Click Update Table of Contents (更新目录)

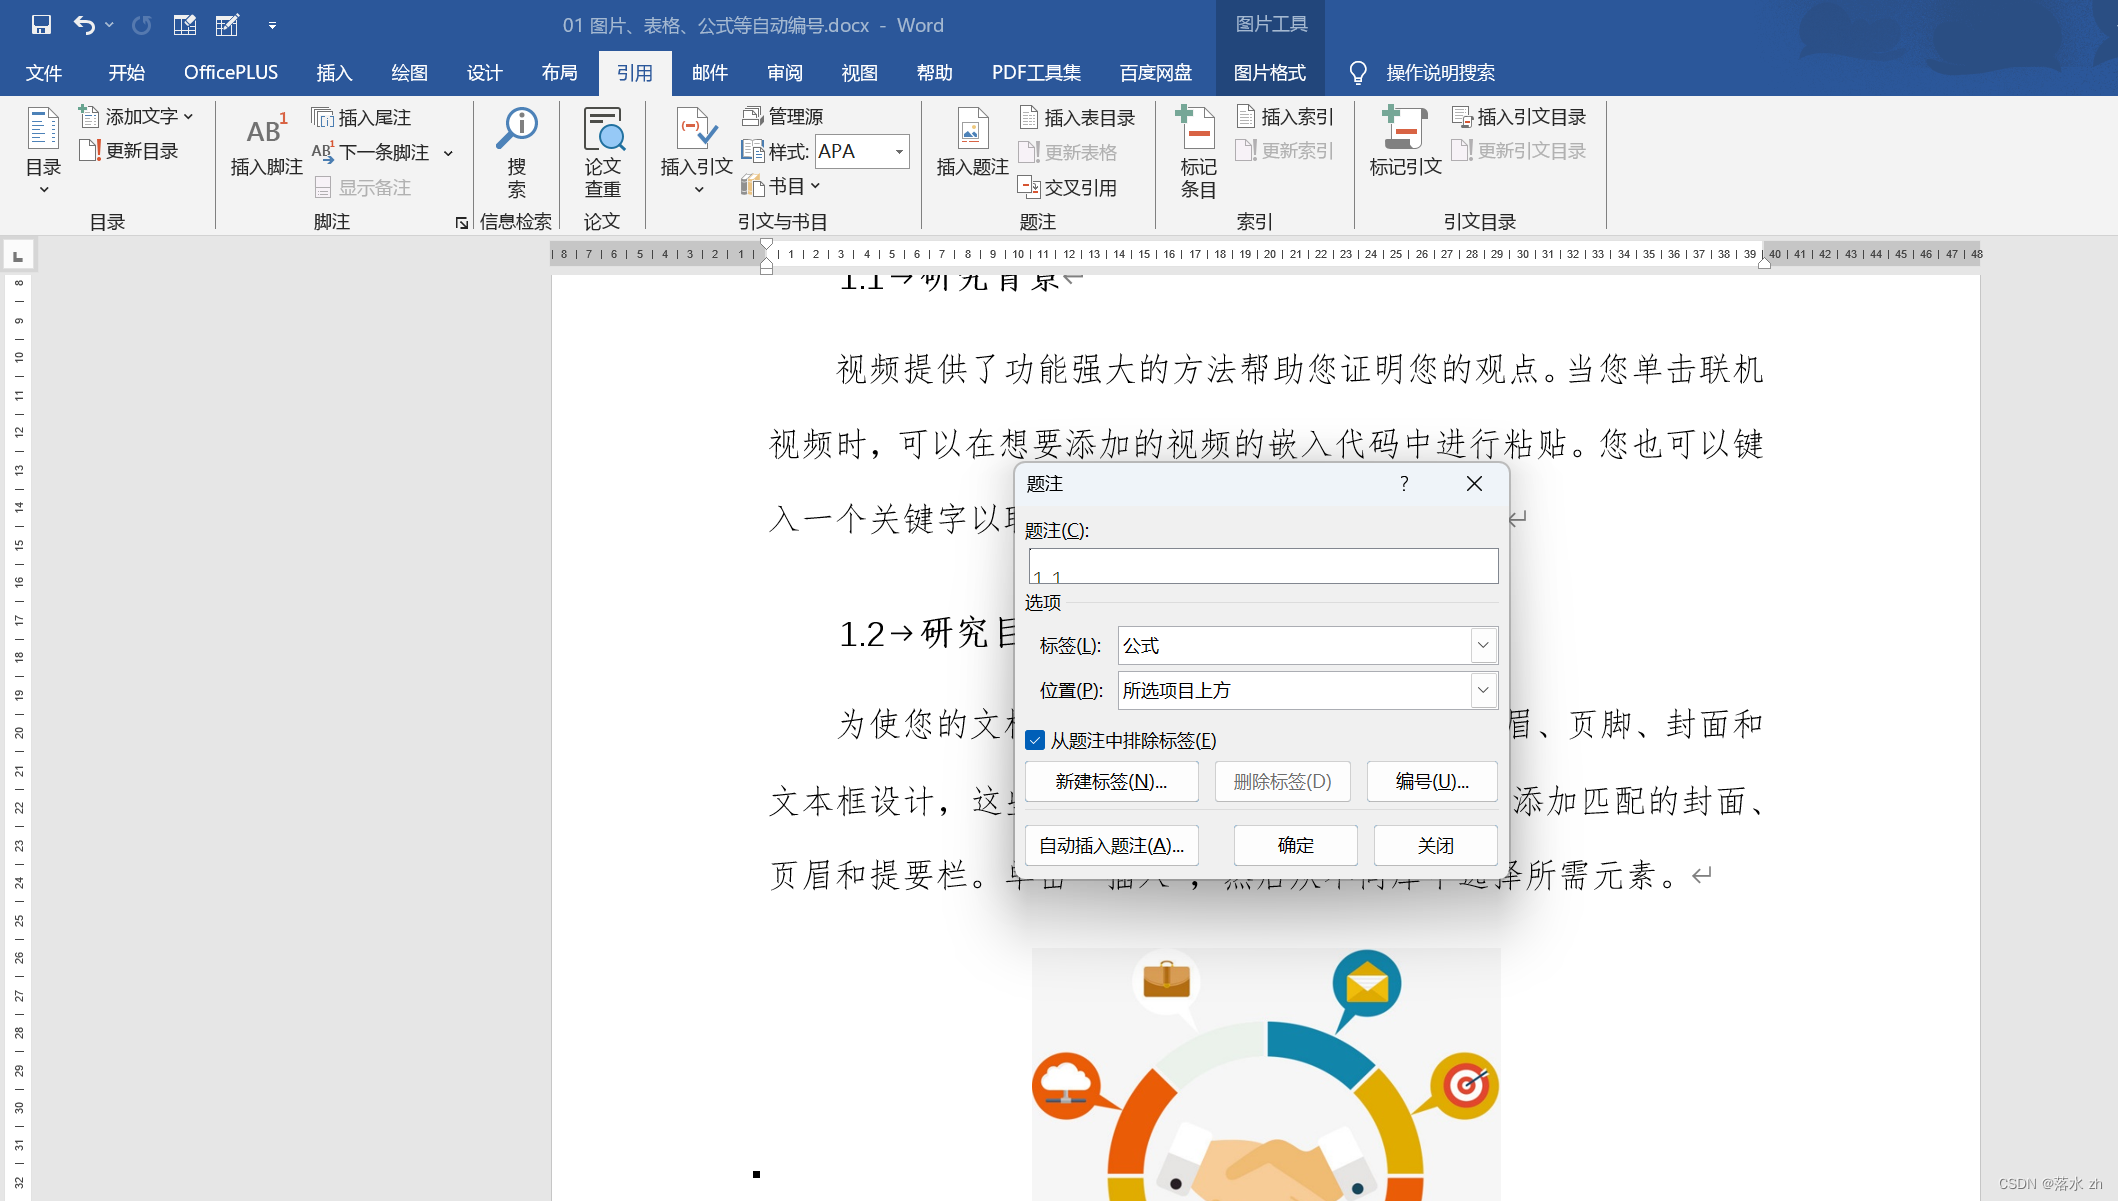tap(129, 151)
